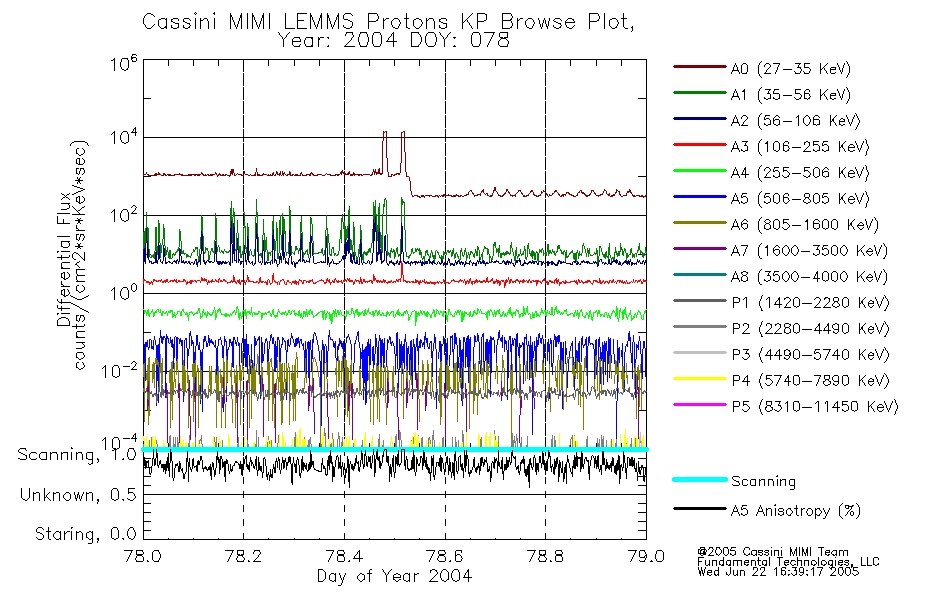Click the P3 (4490-5740 KeV) legend label

pos(810,355)
